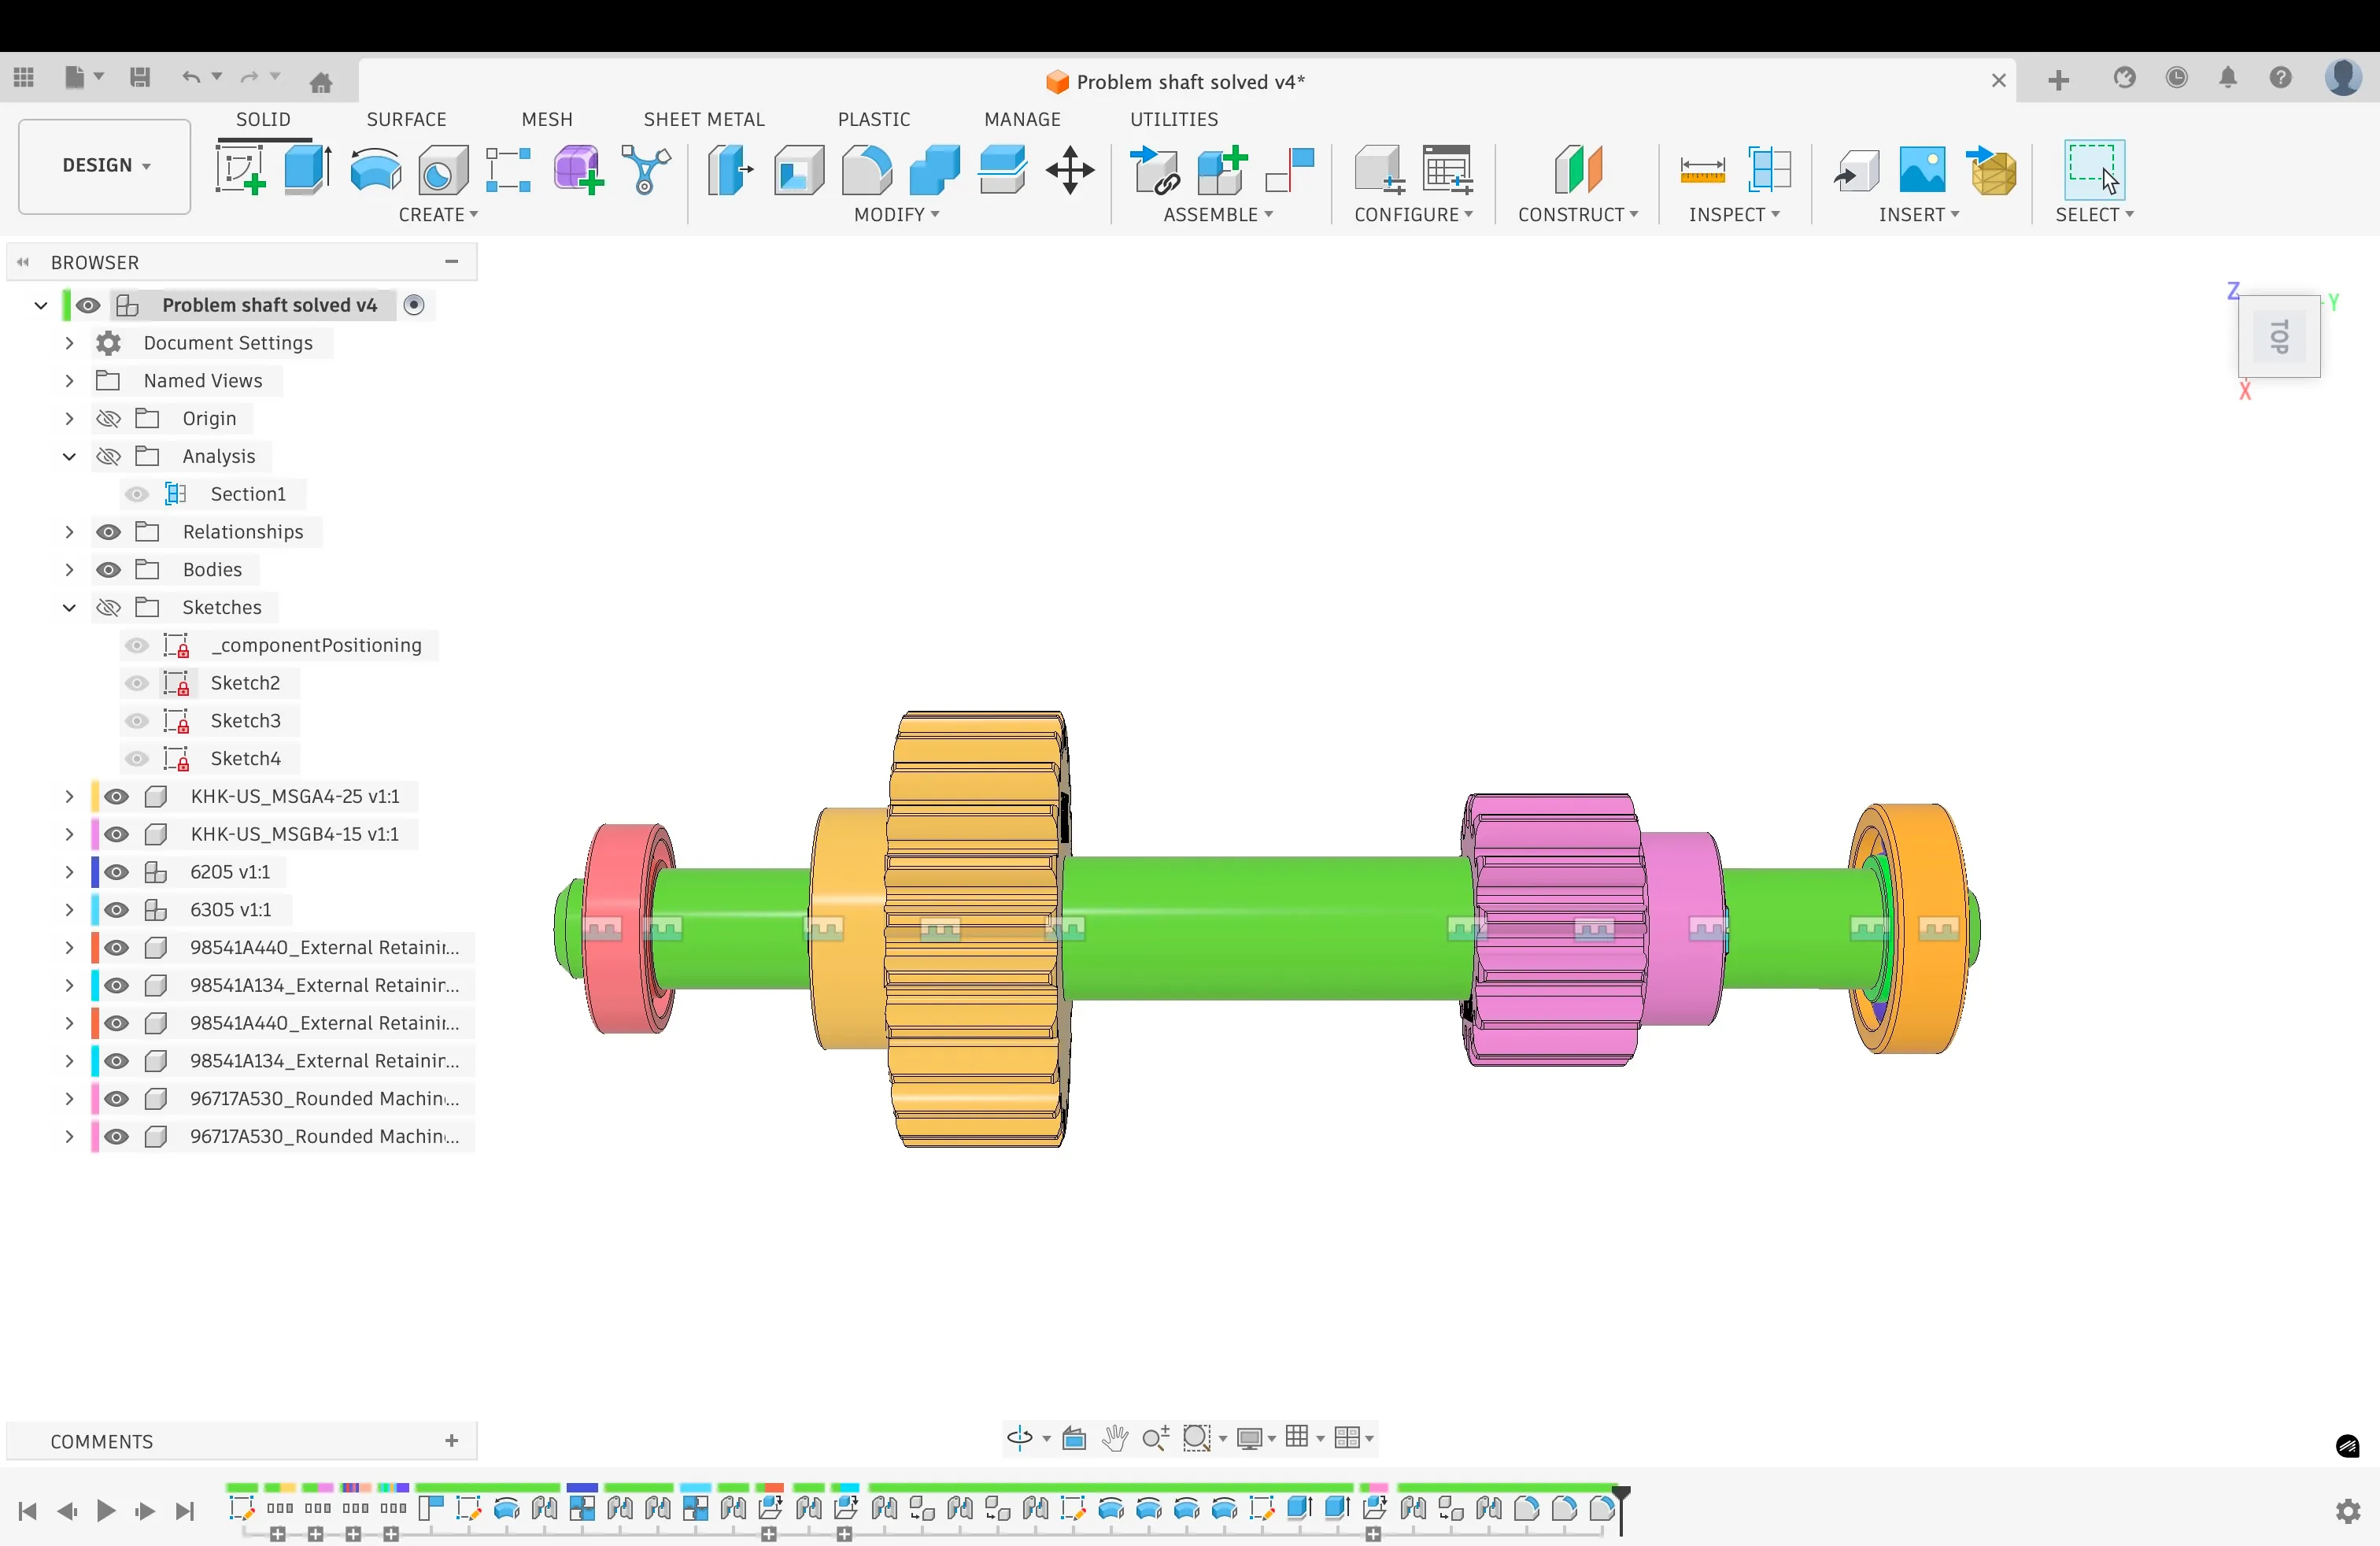Expand the Document Settings node
Screen dimensions: 2380x1546
[x=69, y=343]
